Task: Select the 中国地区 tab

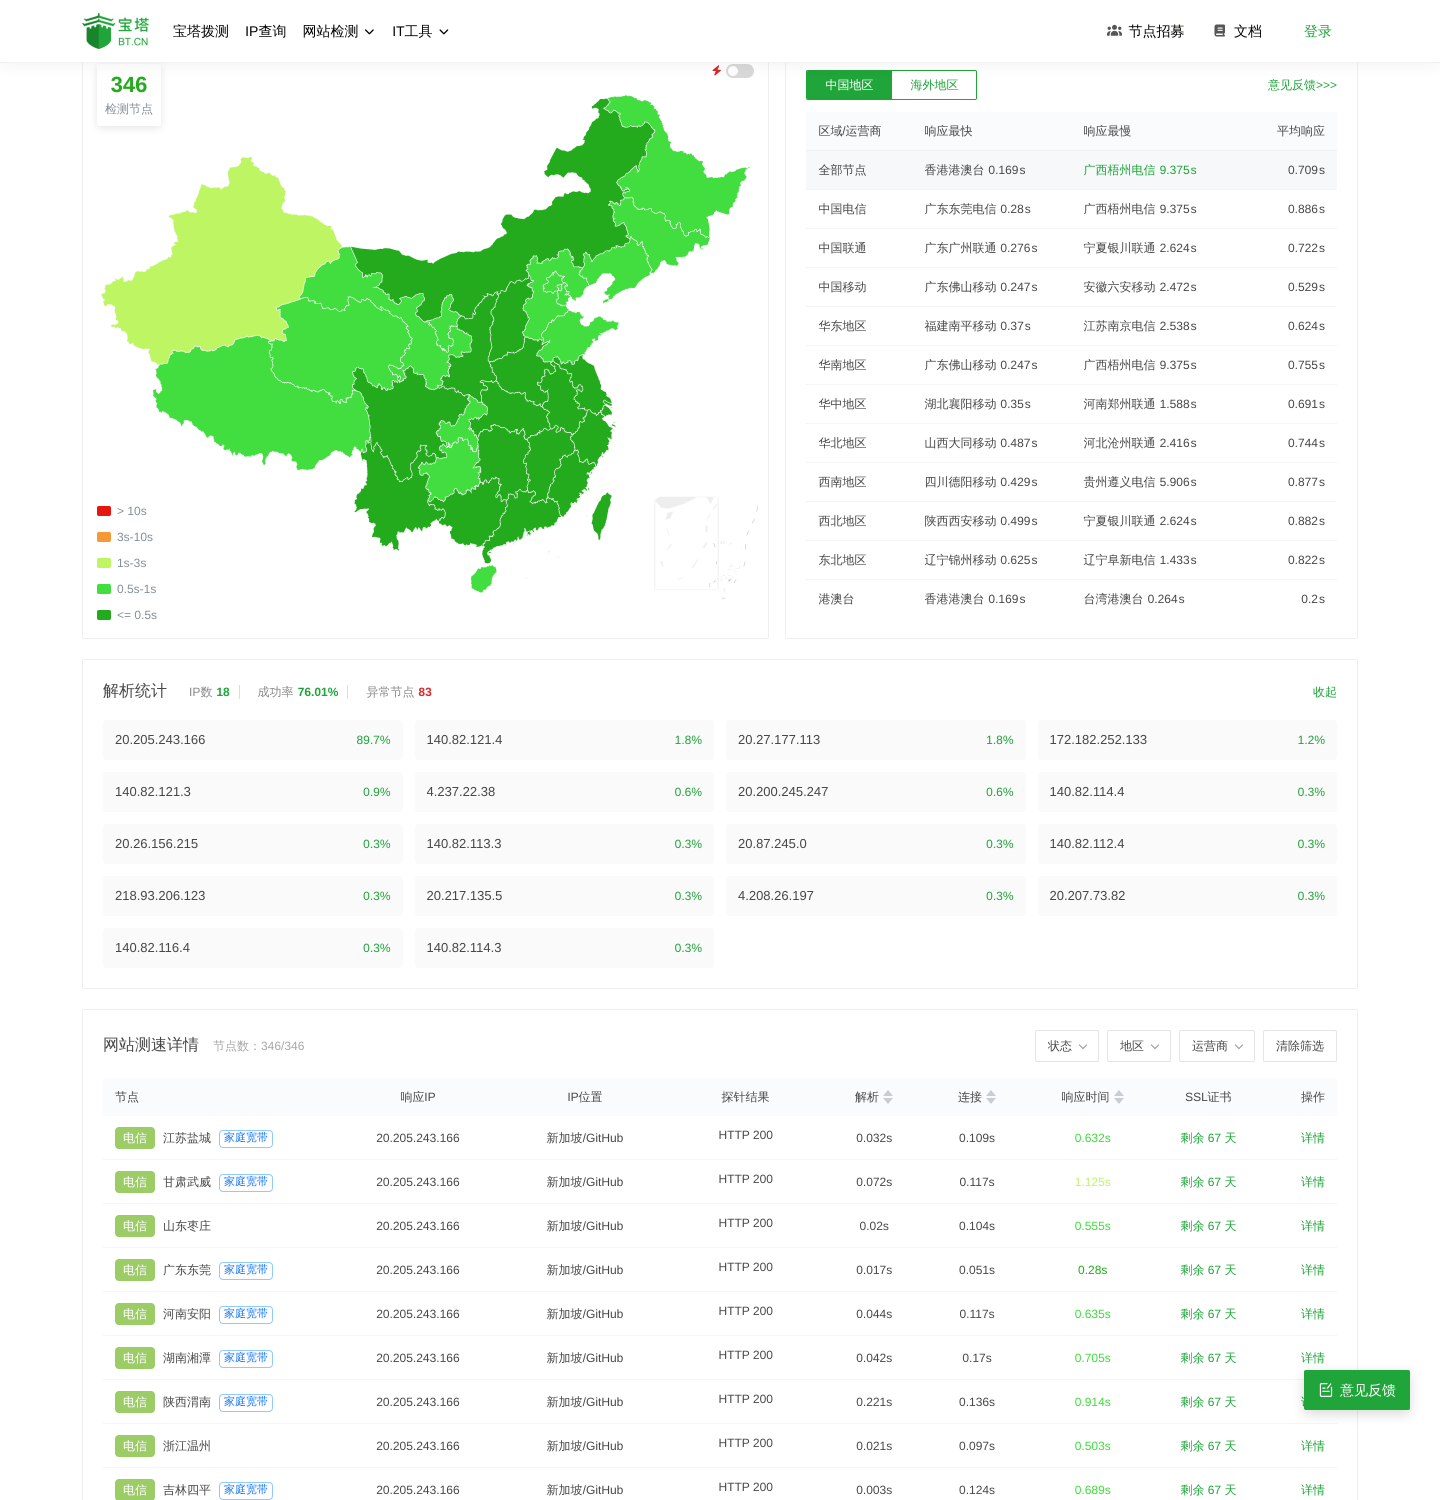Action: (849, 85)
